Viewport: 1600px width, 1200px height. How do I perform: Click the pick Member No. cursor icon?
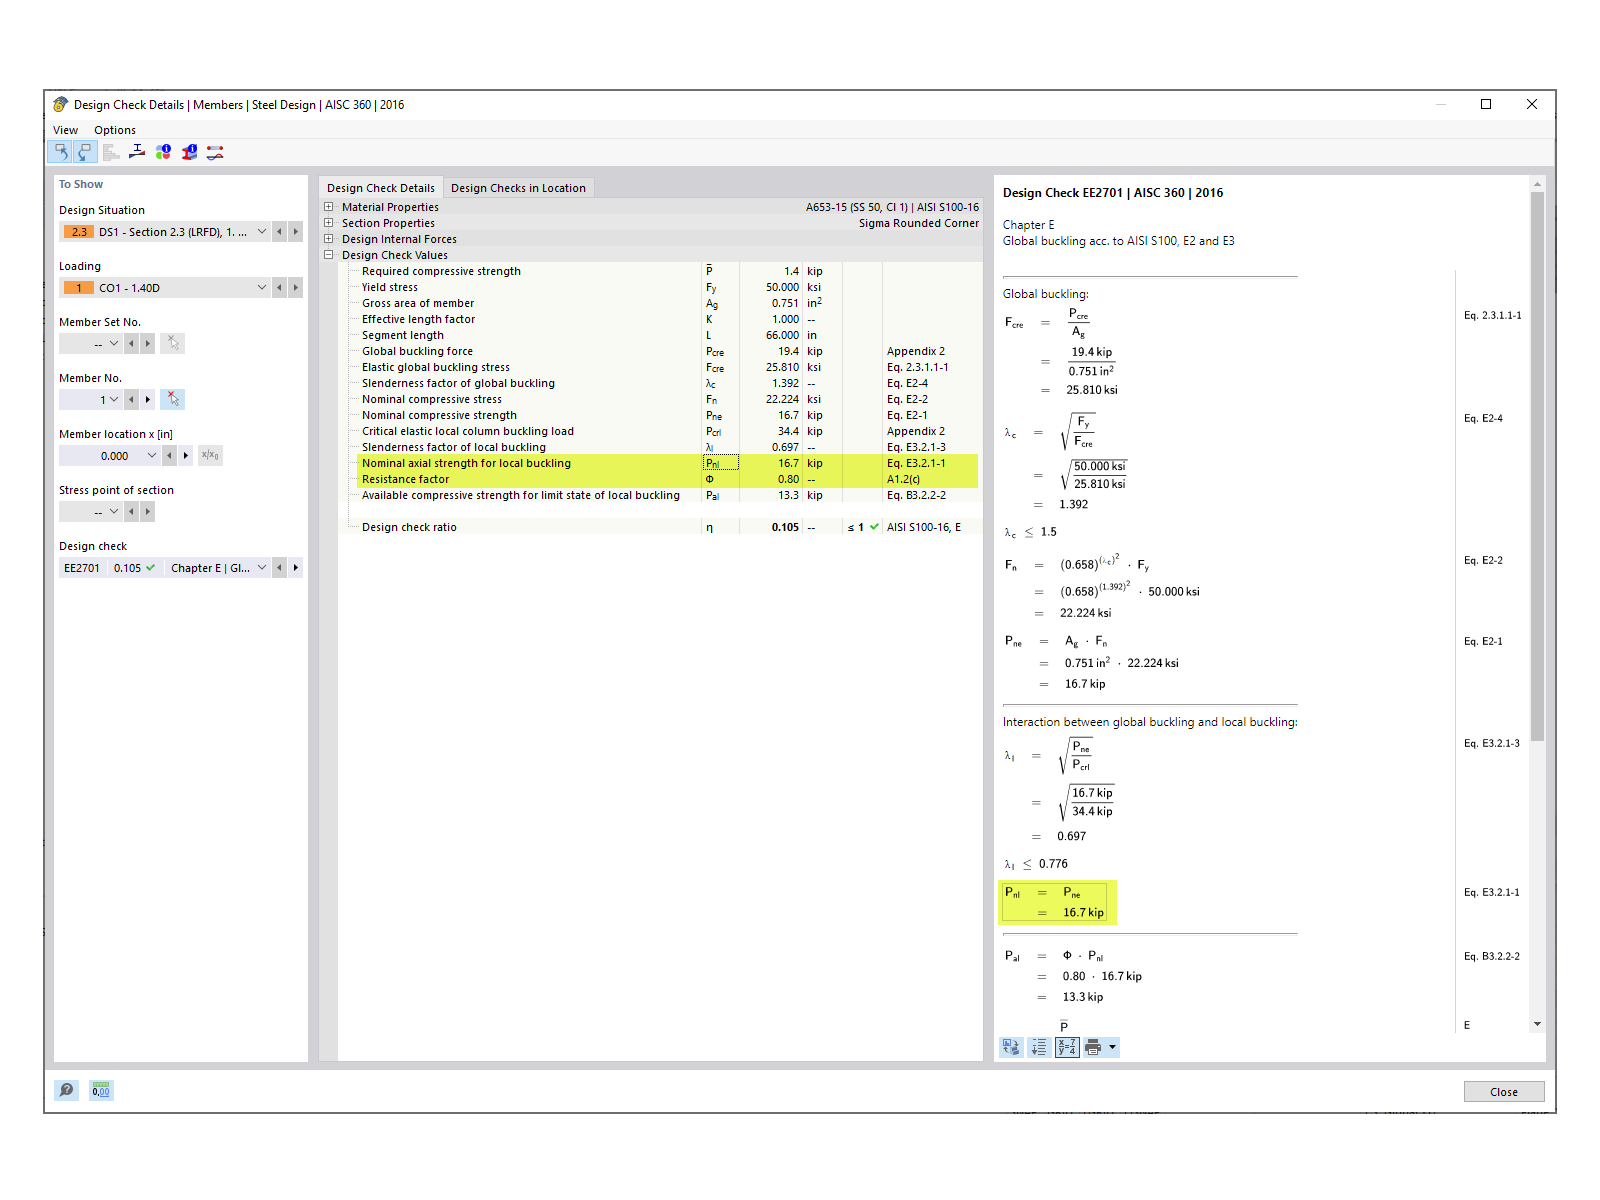tap(173, 400)
